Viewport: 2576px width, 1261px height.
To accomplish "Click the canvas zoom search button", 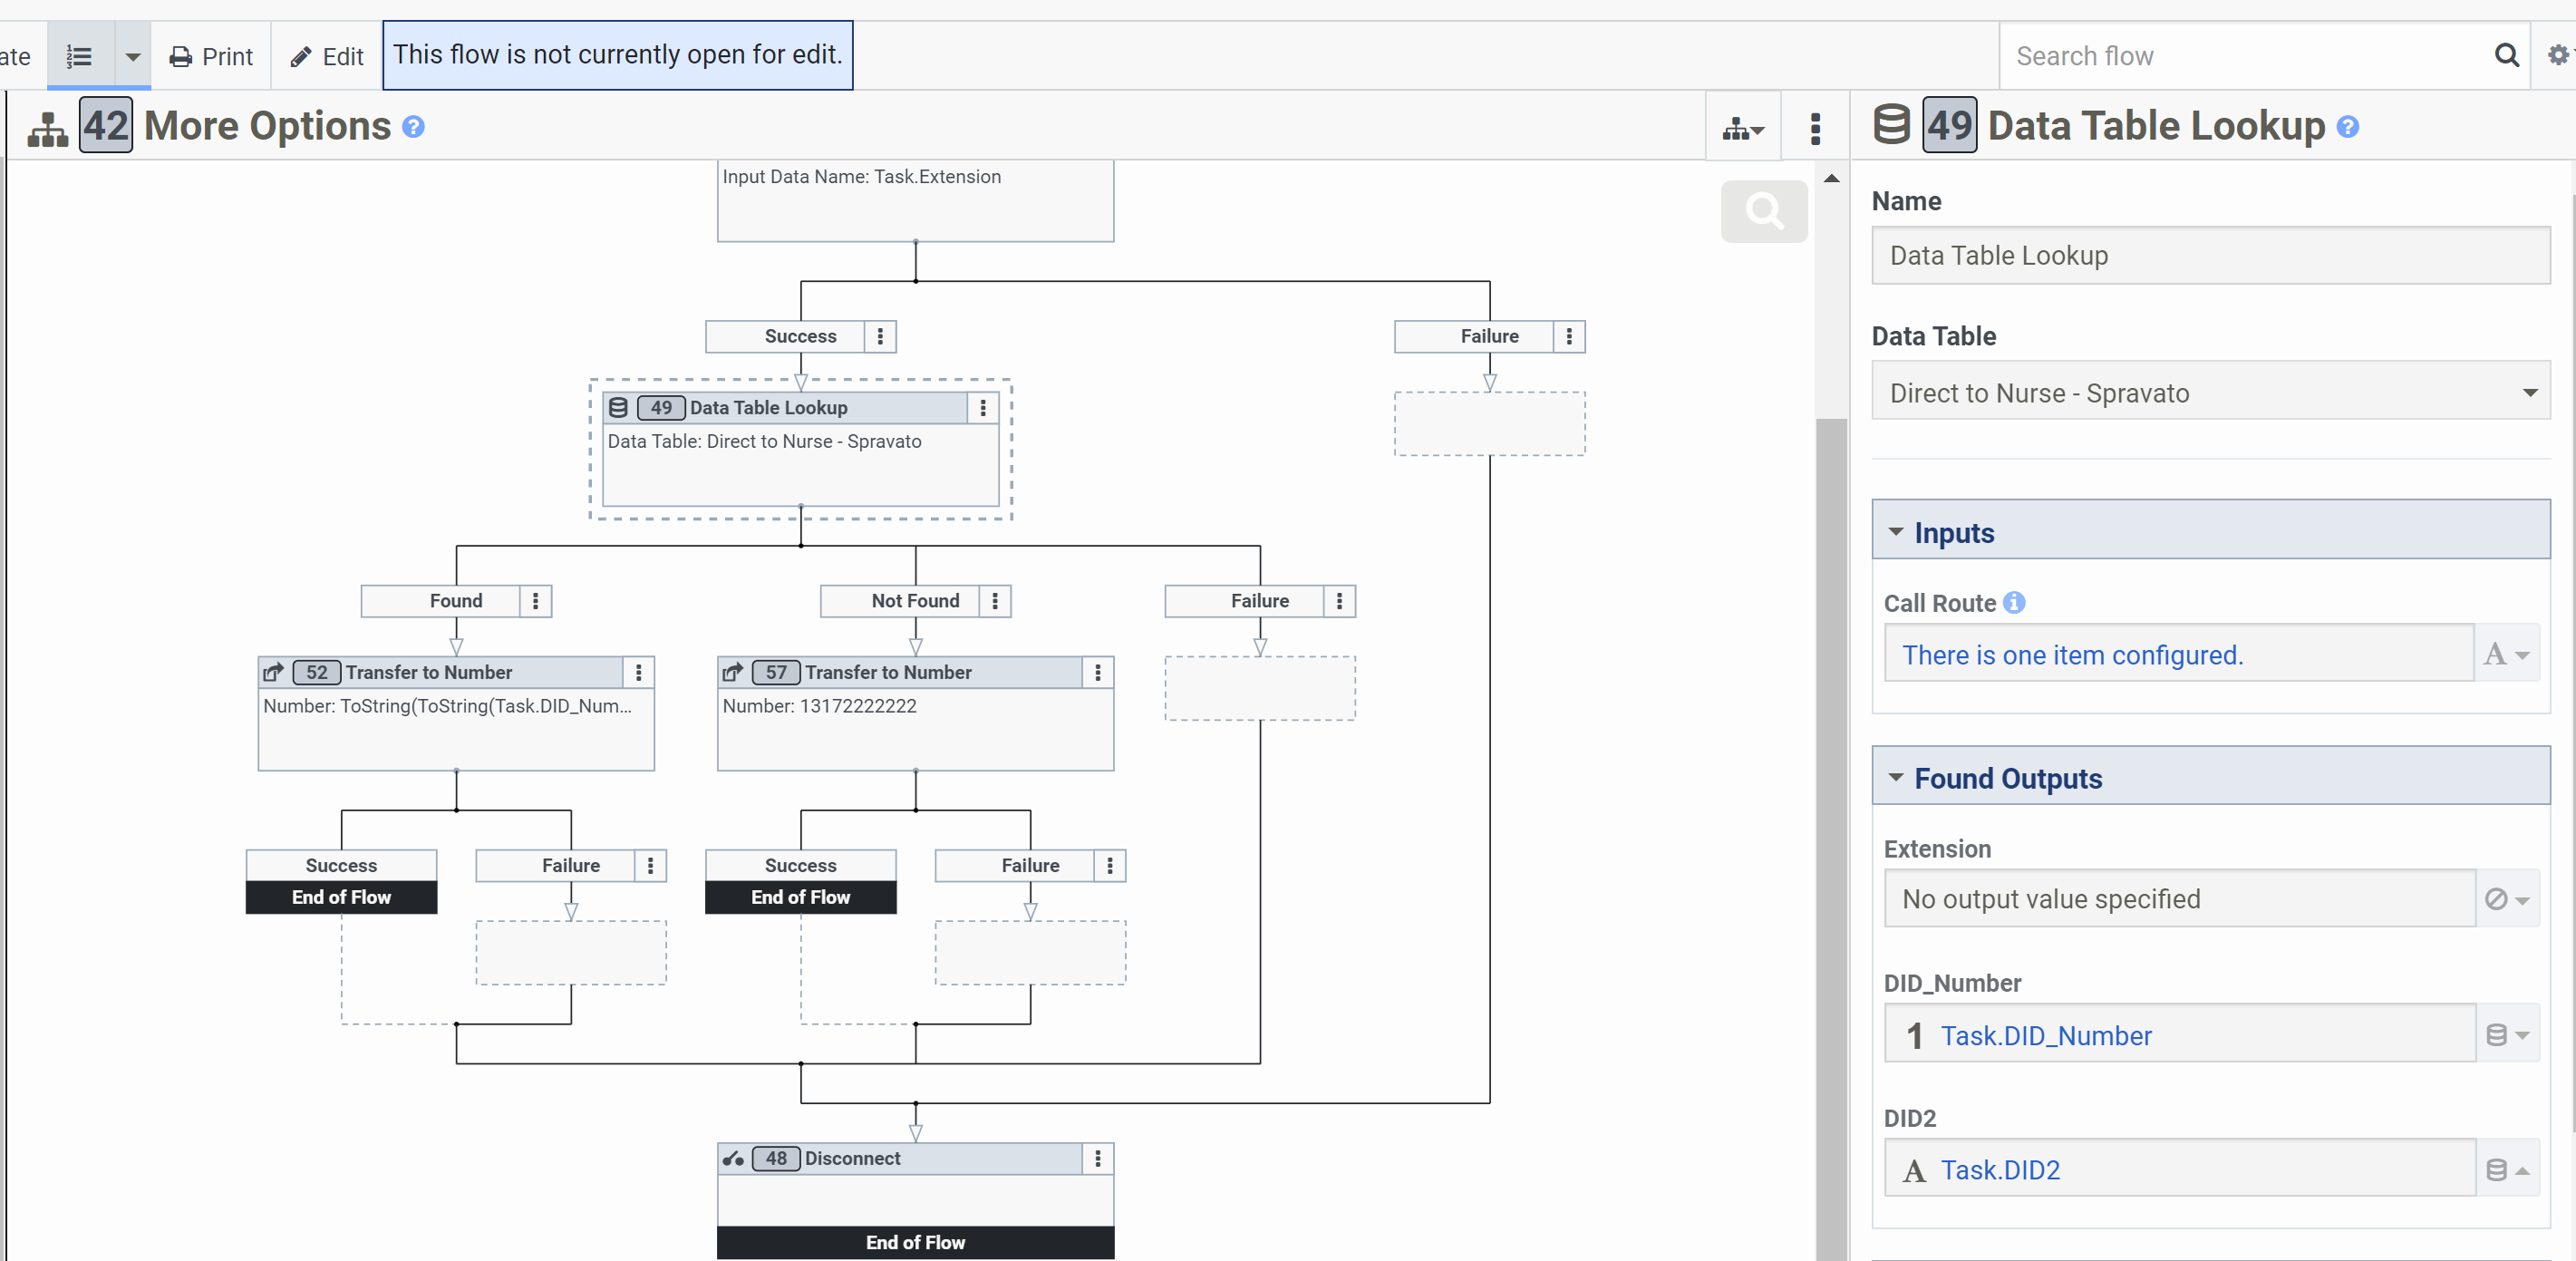I will pos(1764,211).
